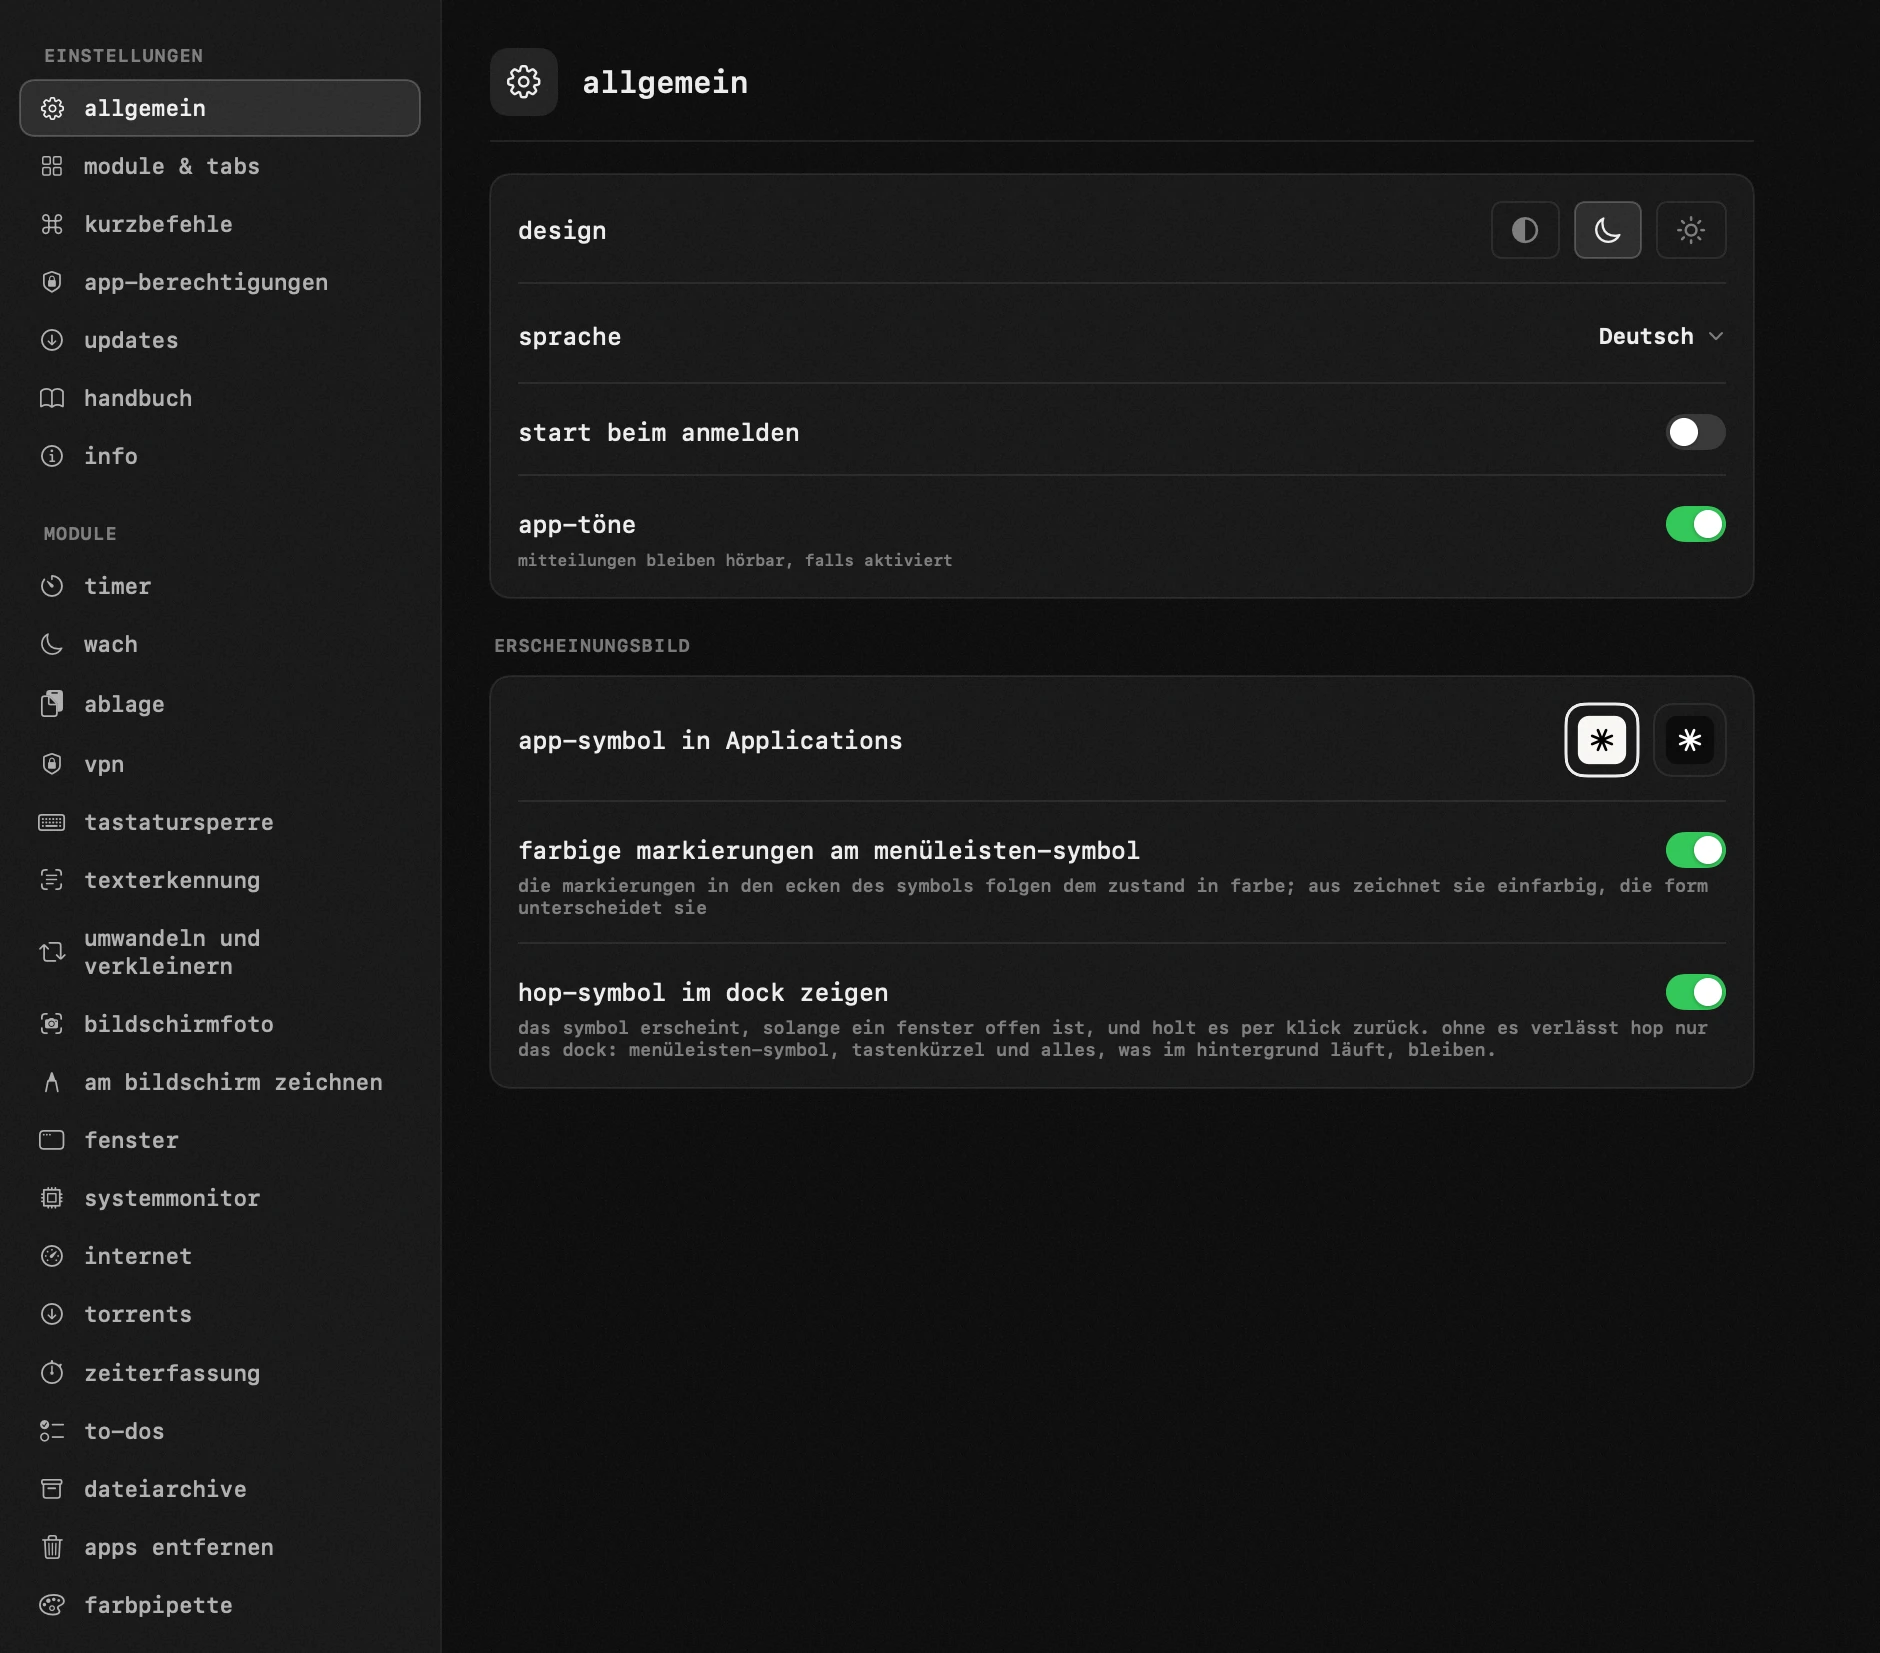Open the updates section
Screen dimensions: 1880x1653
click(220, 340)
